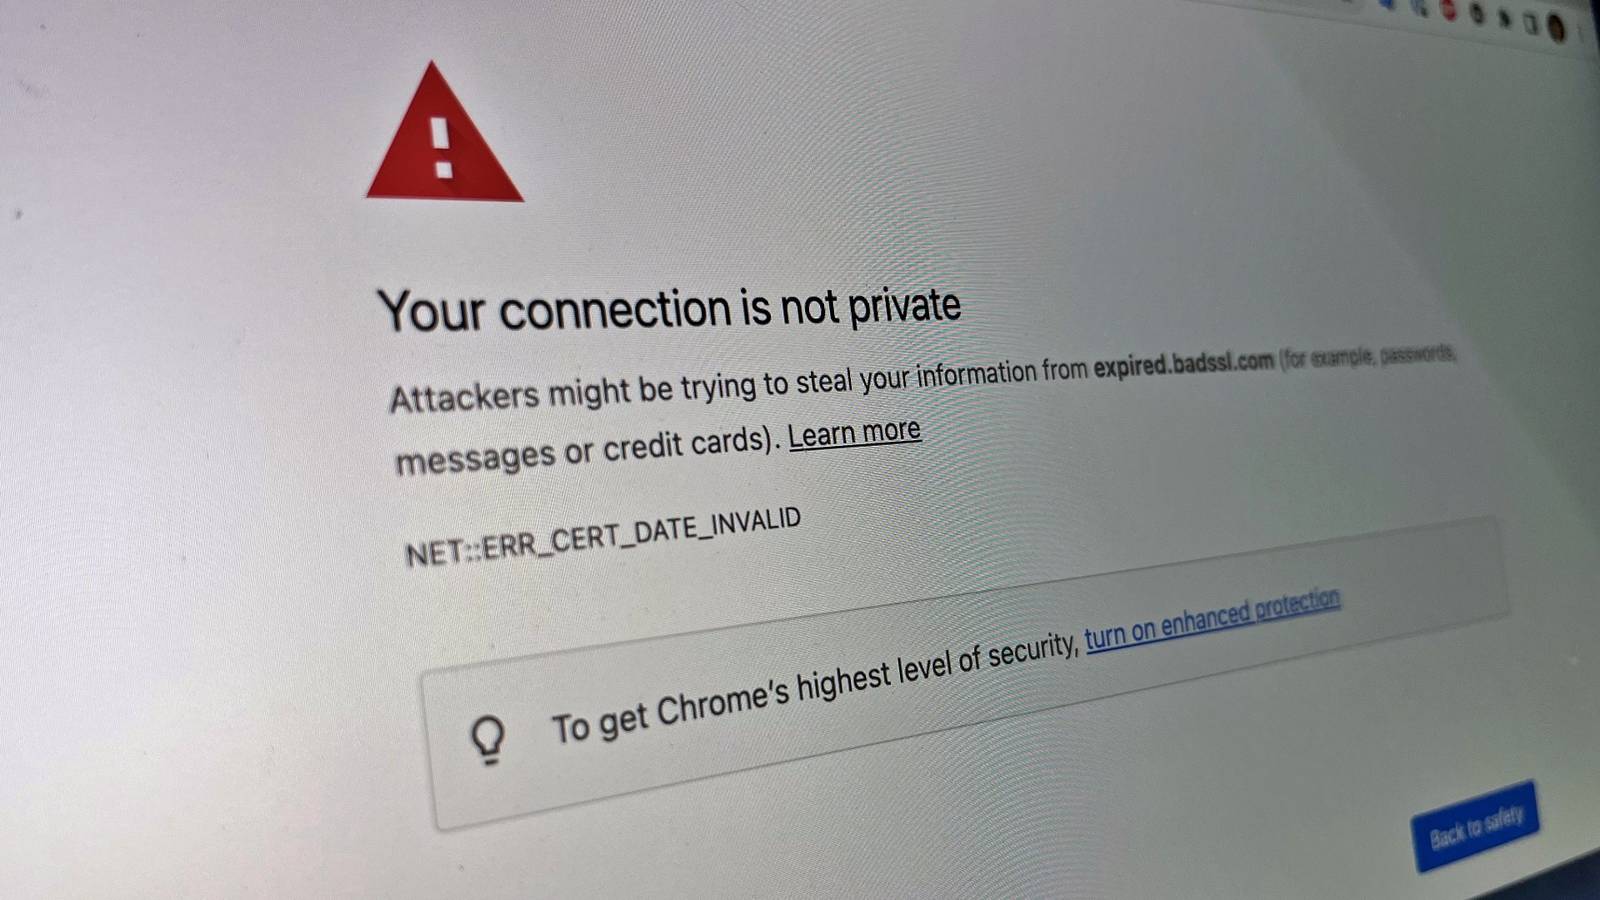Follow the turn on enhanced protection link
This screenshot has width=1600, height=900.
(1212, 619)
